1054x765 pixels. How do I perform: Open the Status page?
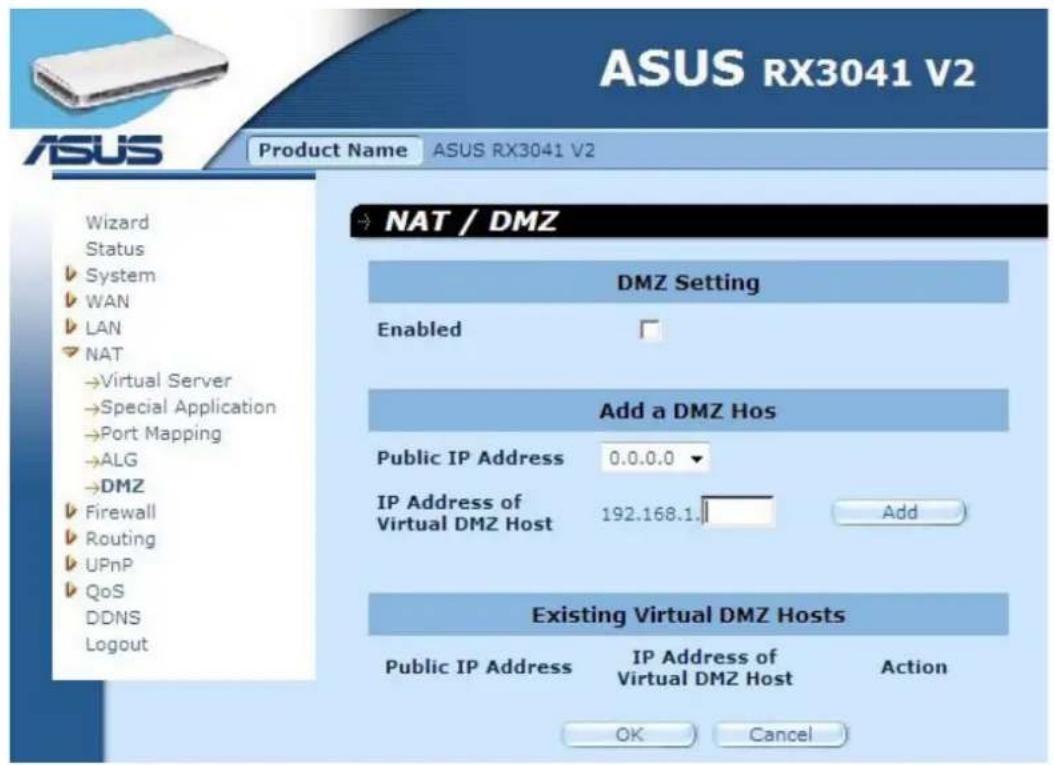click(x=115, y=249)
